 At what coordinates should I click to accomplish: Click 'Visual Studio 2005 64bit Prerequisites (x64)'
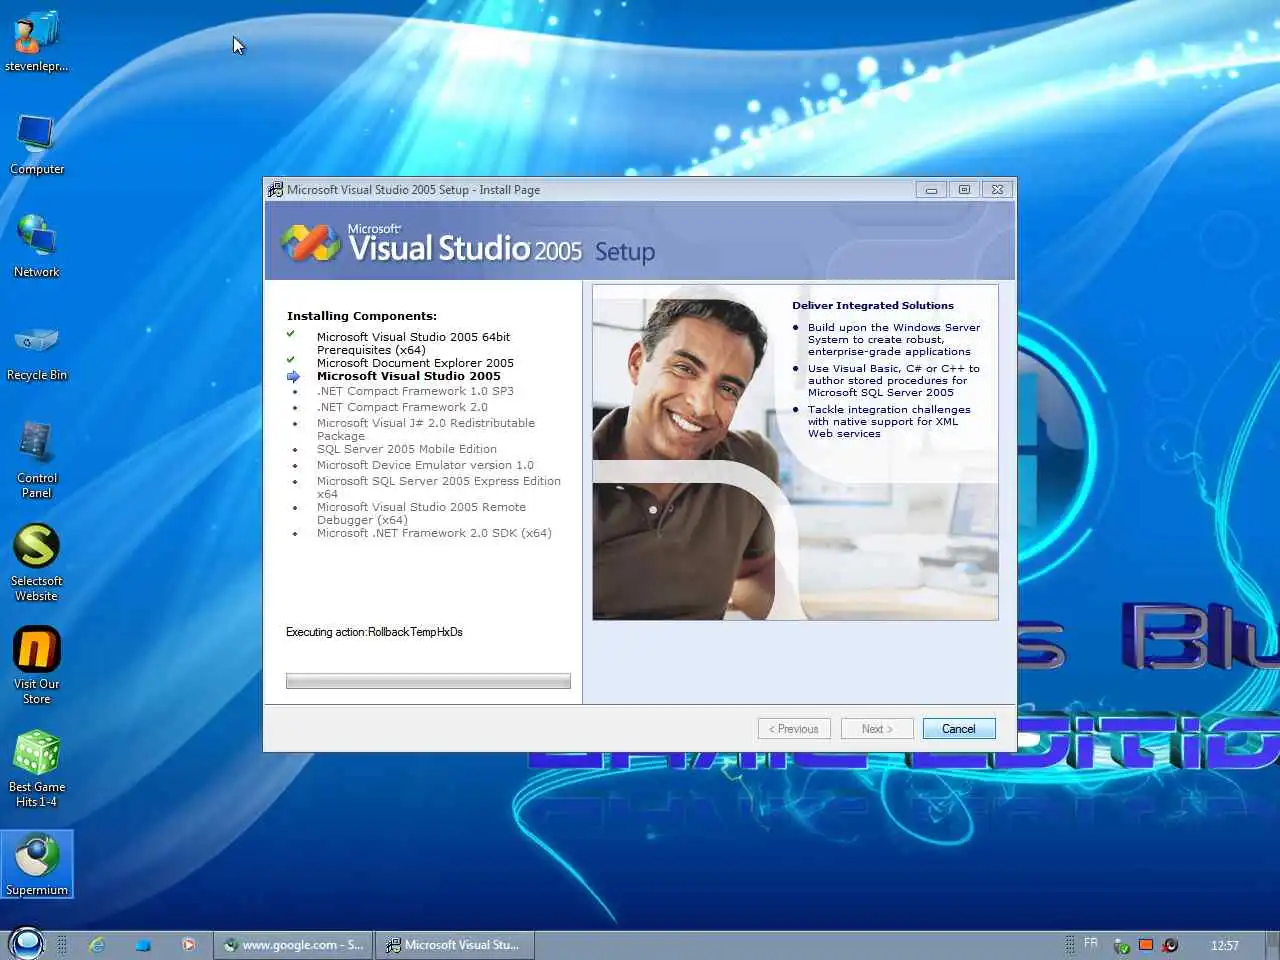click(413, 343)
